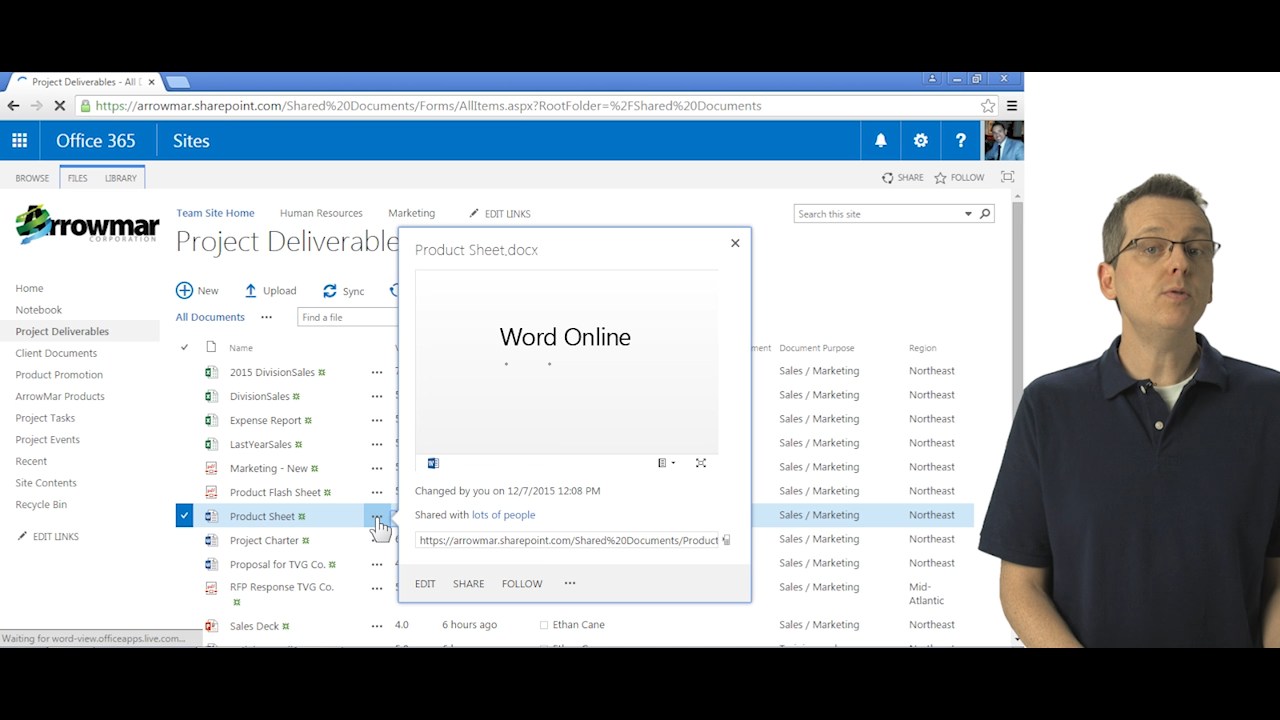Image resolution: width=1280 pixels, height=720 pixels.
Task: Click FOLLOW in the callout footer
Action: [x=522, y=584]
